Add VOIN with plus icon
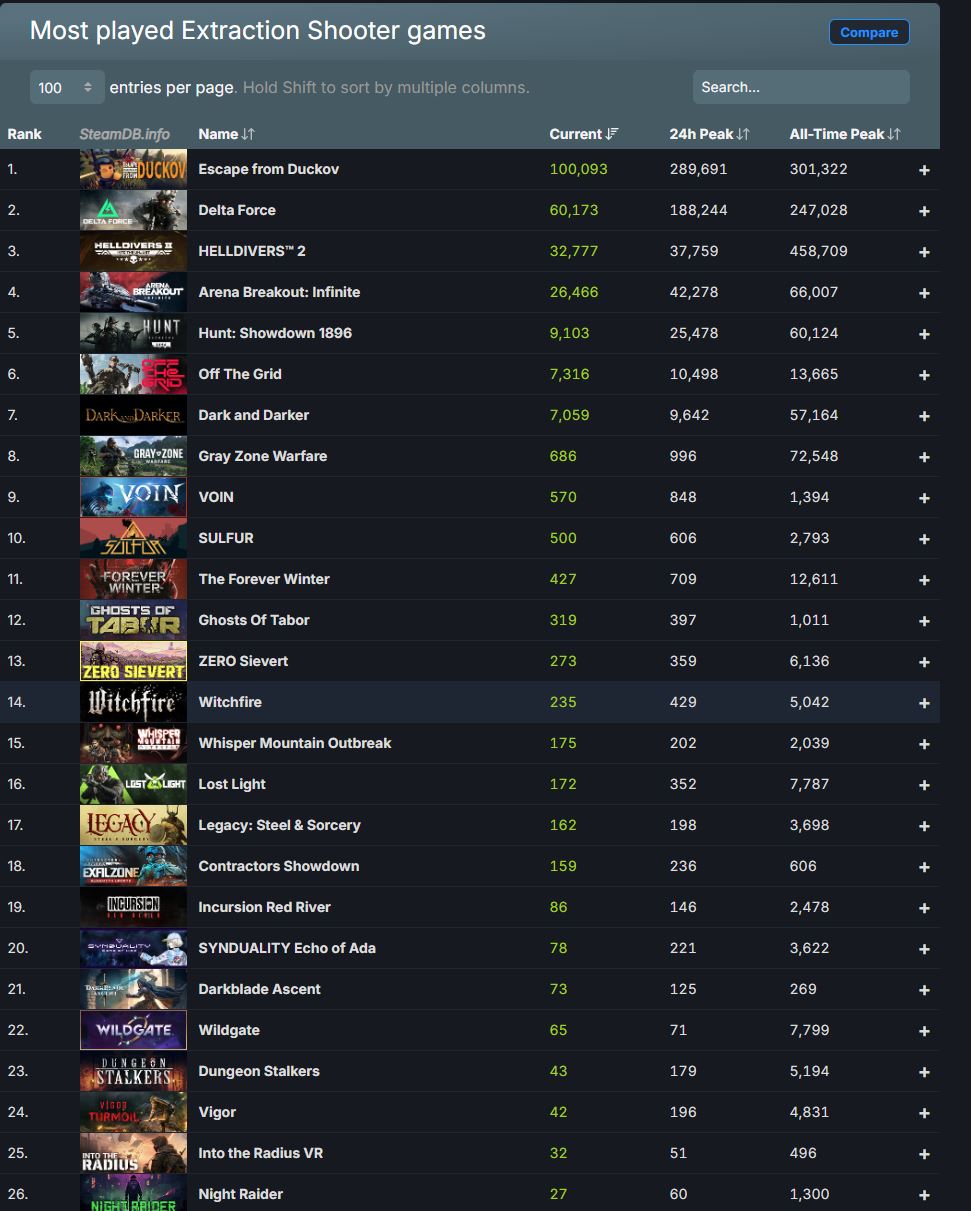The height and width of the screenshot is (1211, 971). [x=924, y=498]
